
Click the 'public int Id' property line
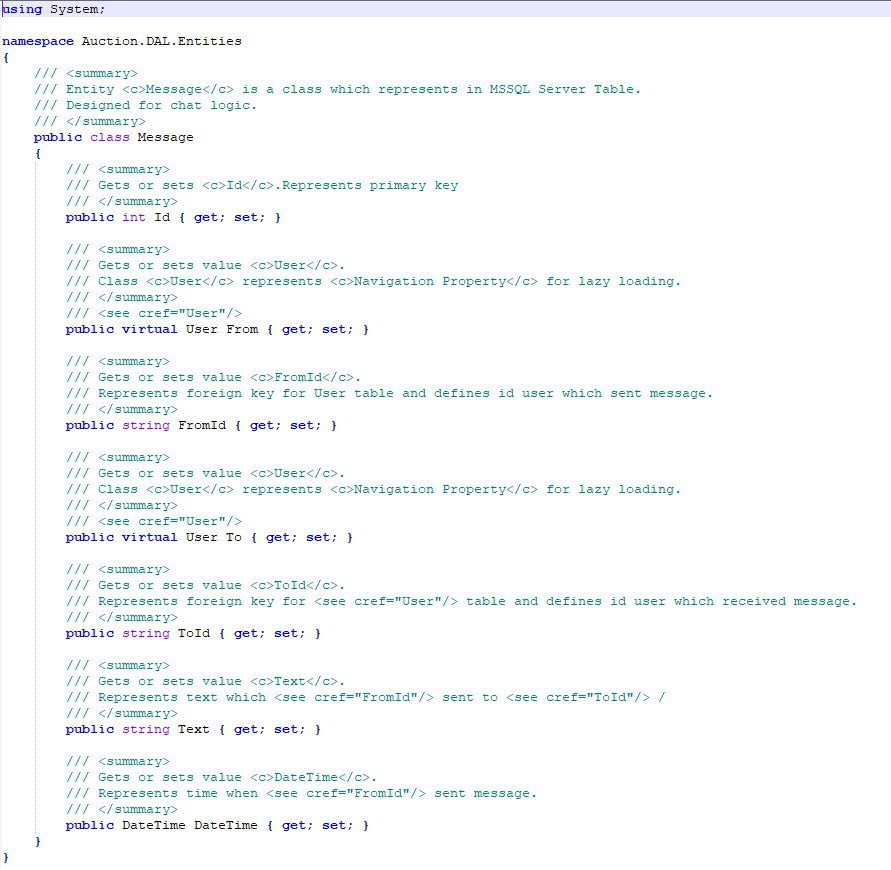tap(173, 217)
